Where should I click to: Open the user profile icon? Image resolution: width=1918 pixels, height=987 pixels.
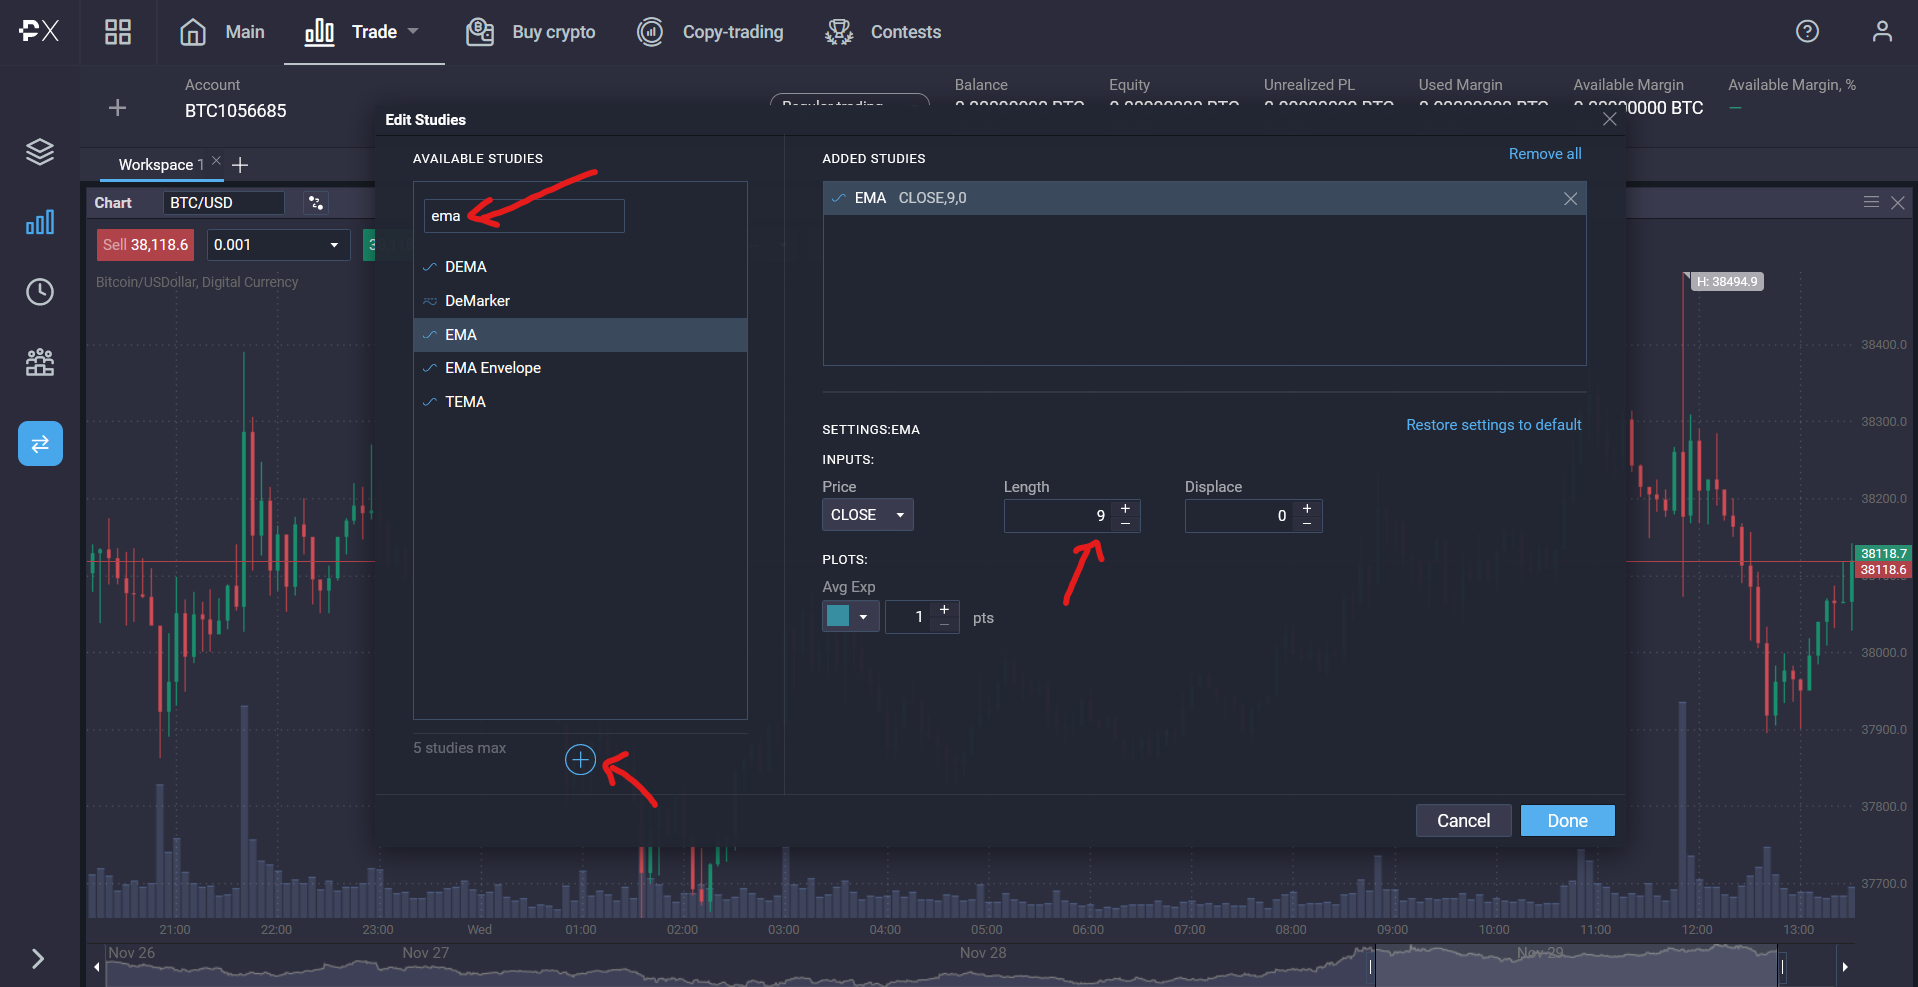click(1882, 31)
